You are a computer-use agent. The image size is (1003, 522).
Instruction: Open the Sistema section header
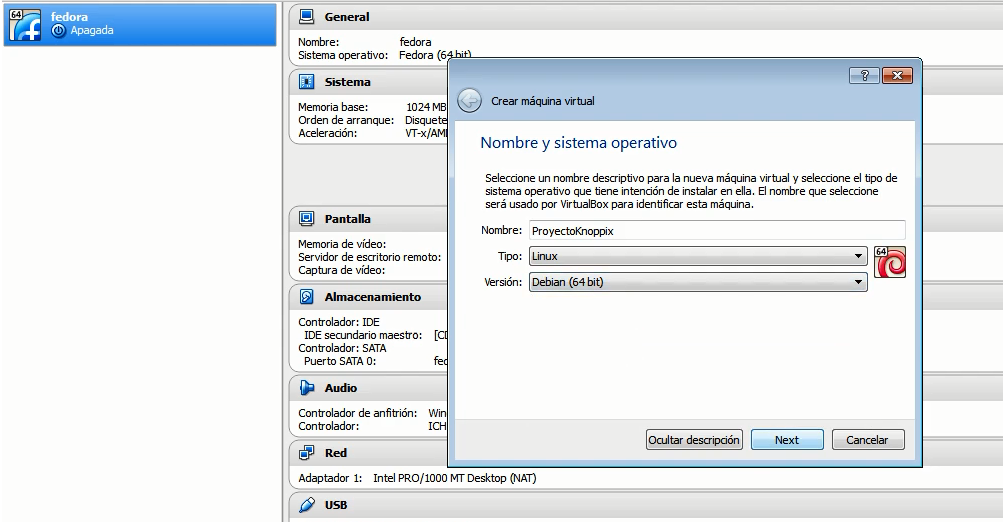(x=347, y=82)
